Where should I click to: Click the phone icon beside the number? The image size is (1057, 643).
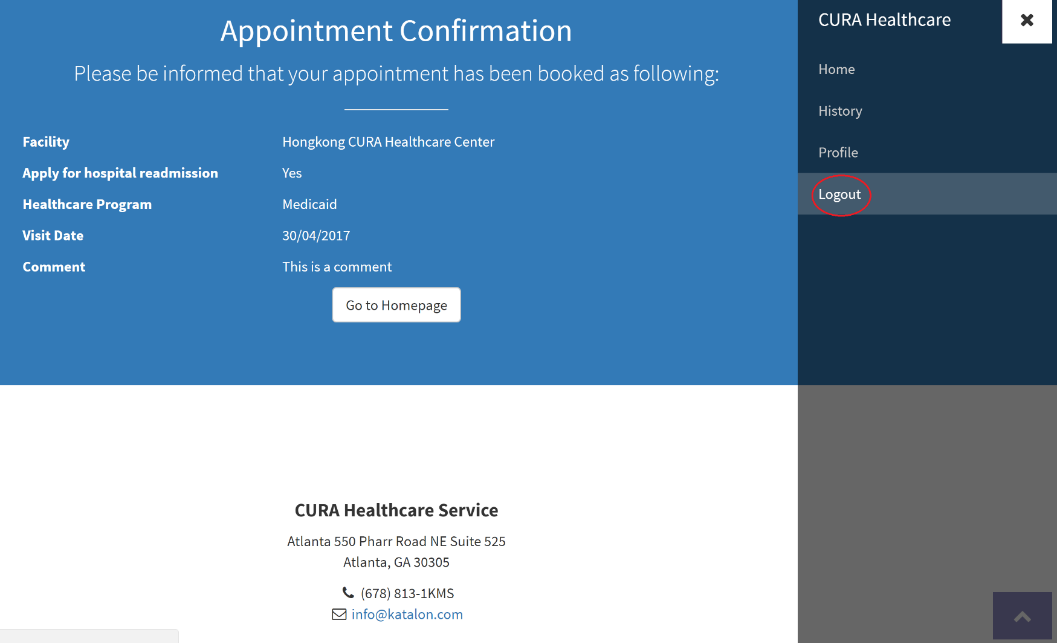(348, 593)
